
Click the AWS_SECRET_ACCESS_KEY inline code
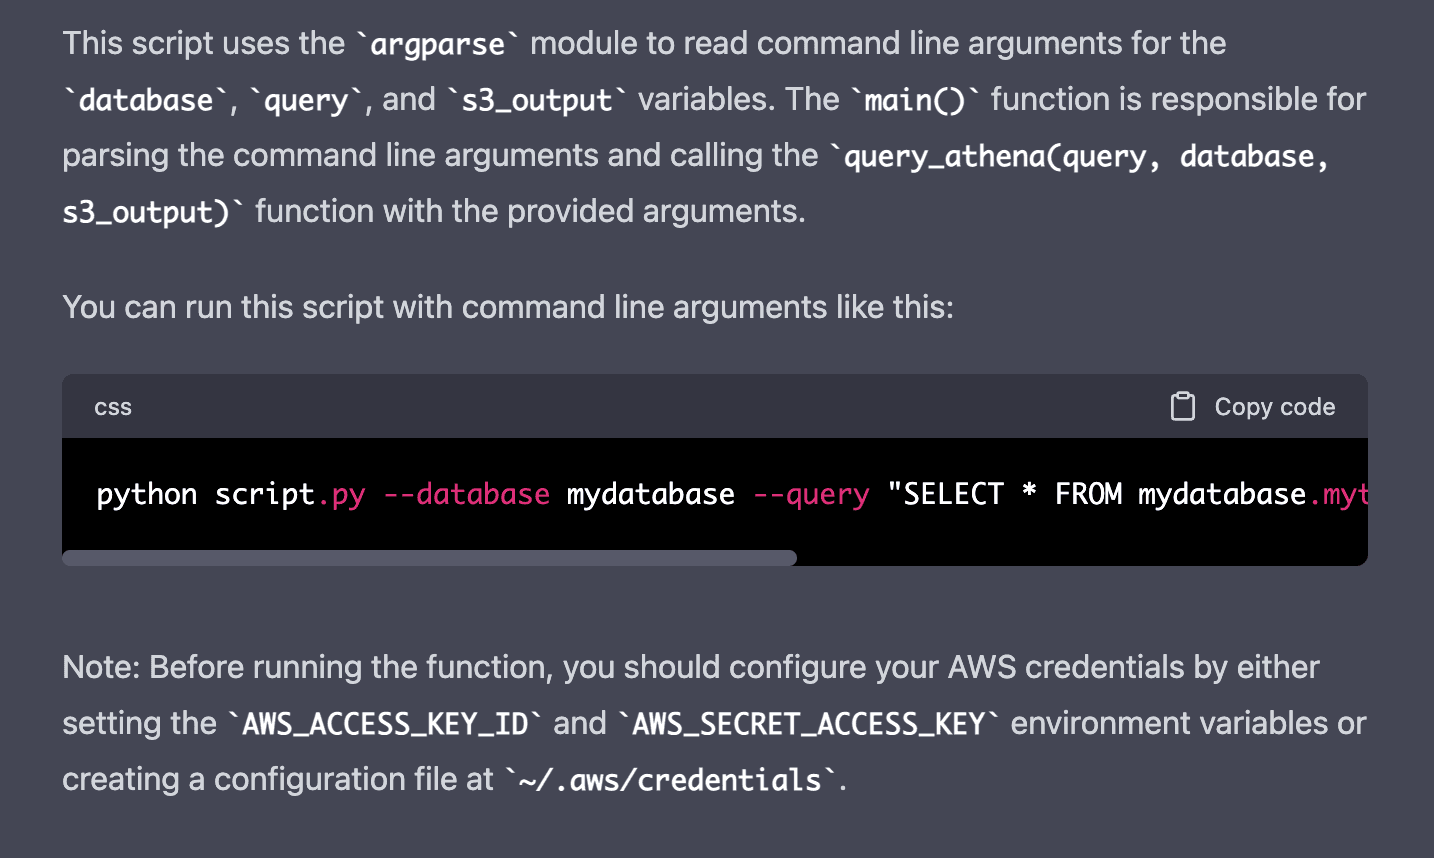click(x=808, y=724)
